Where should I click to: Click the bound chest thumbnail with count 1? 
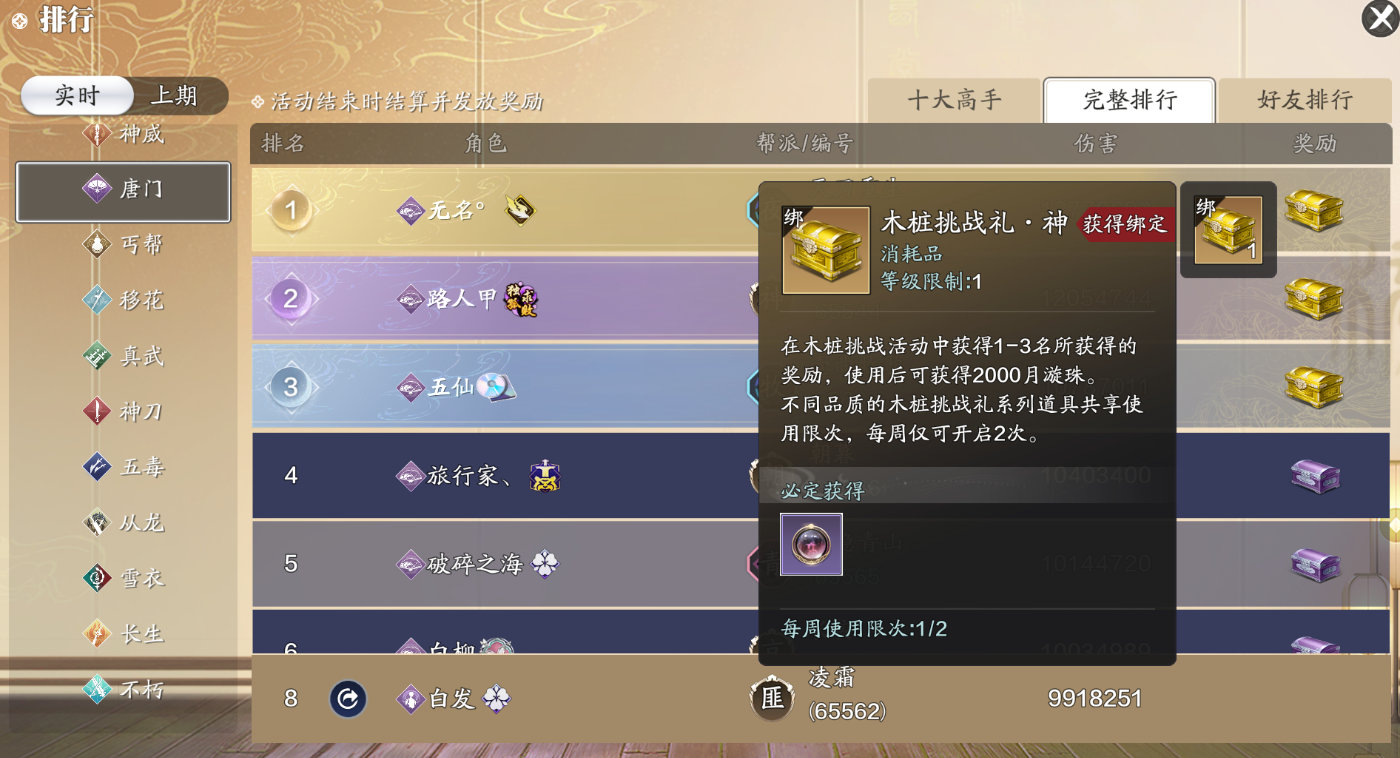pos(1228,229)
